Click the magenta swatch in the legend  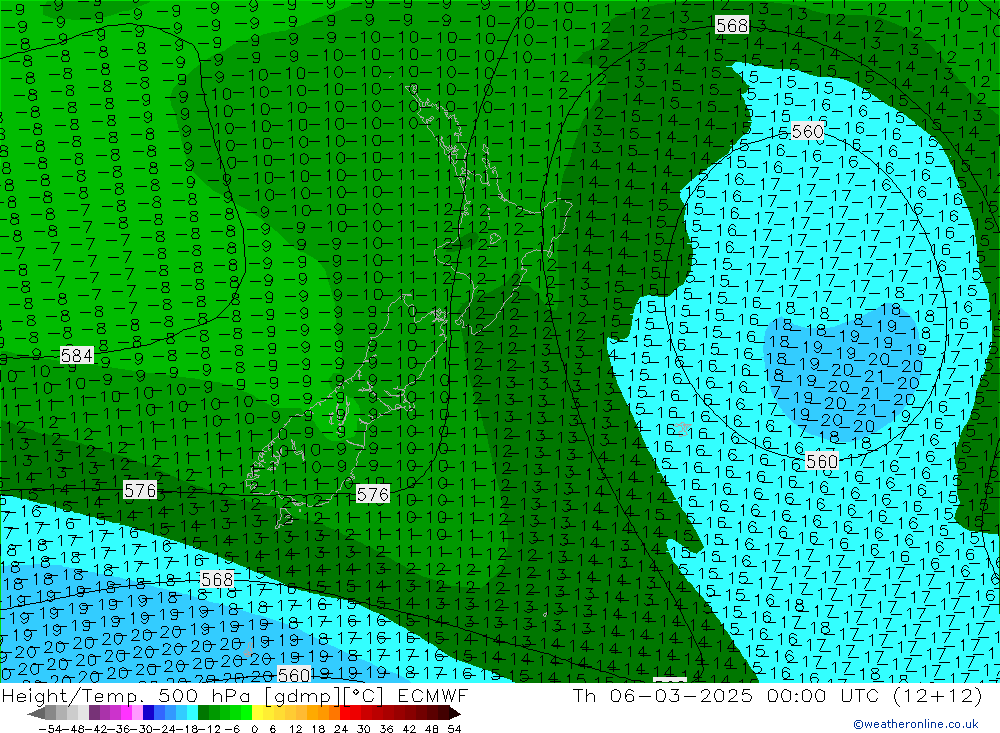click(x=126, y=713)
